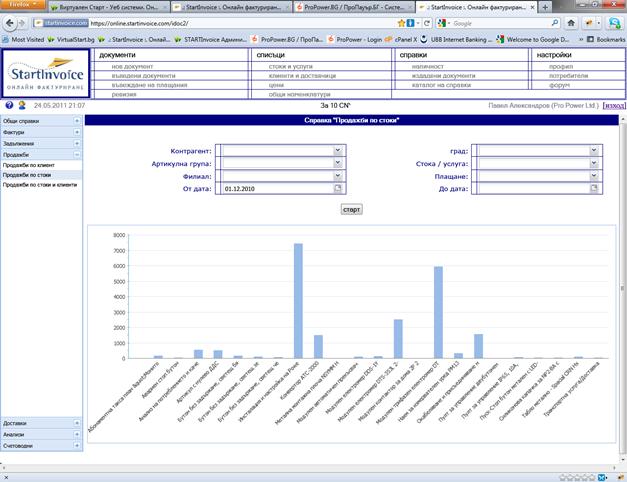Log out via the изход link
The height and width of the screenshot is (482, 627).
coord(614,106)
